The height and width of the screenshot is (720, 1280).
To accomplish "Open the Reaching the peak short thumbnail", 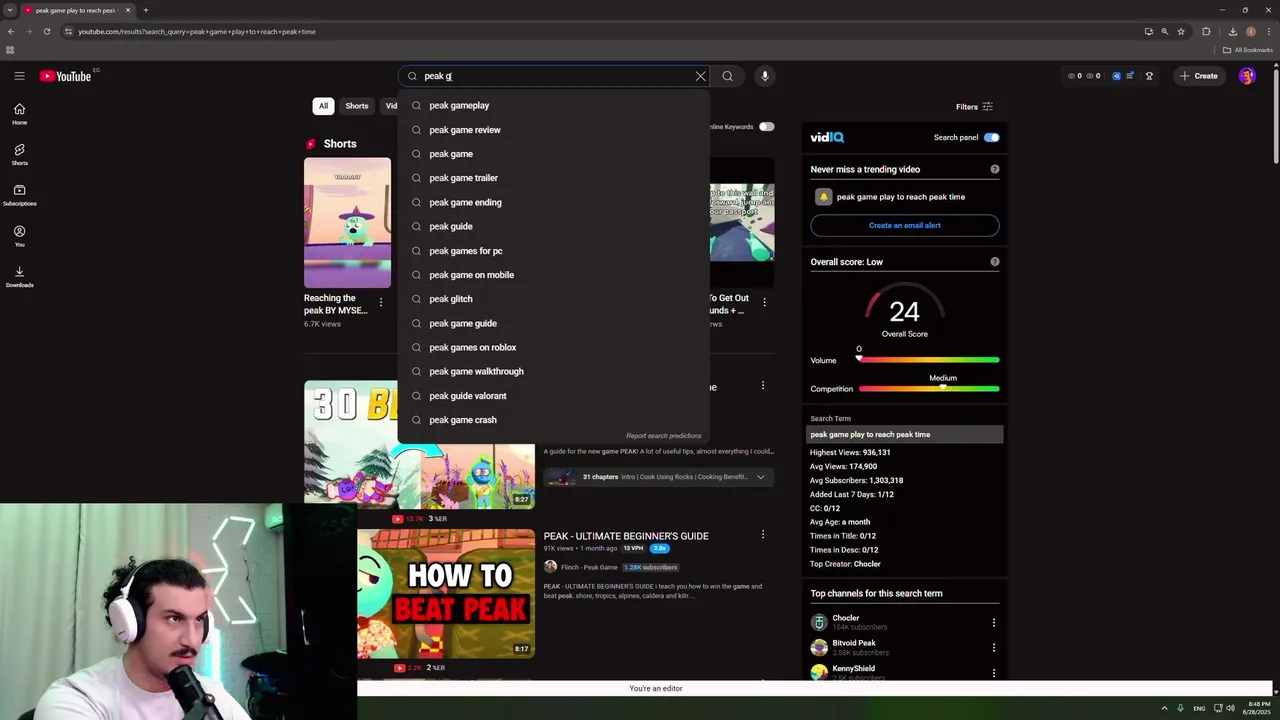I will click(x=347, y=223).
